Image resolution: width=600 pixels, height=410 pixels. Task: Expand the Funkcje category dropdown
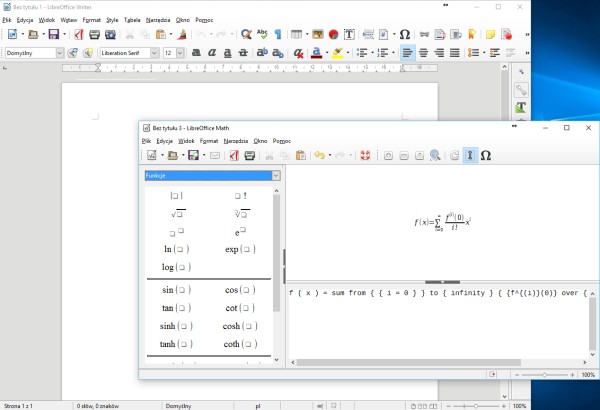point(278,175)
